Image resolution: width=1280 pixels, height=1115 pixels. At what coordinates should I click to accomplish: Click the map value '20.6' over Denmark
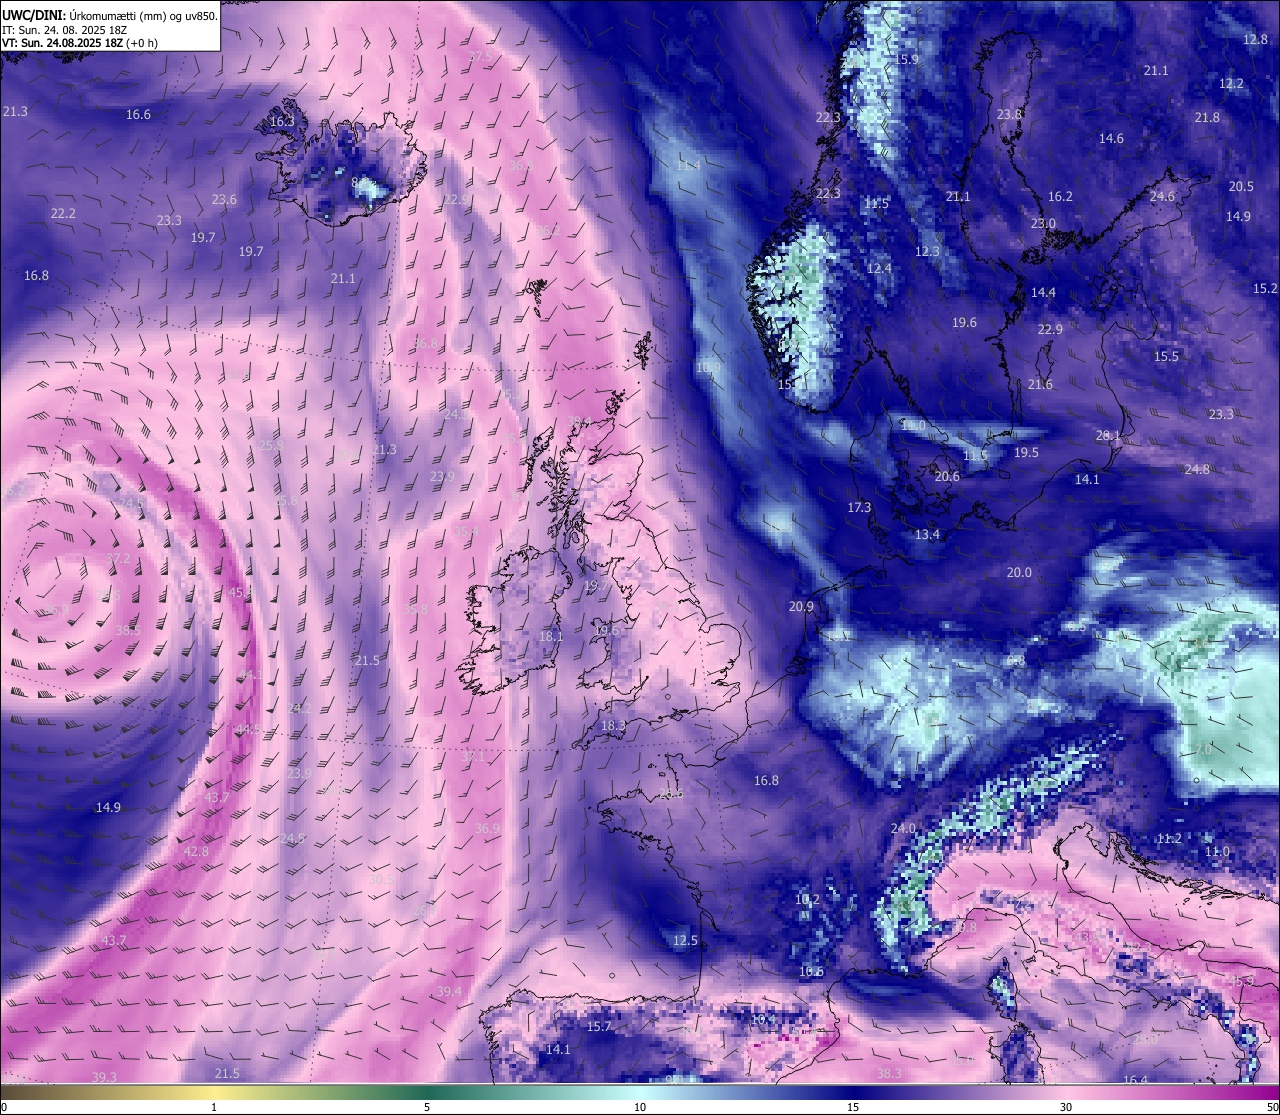coord(947,477)
